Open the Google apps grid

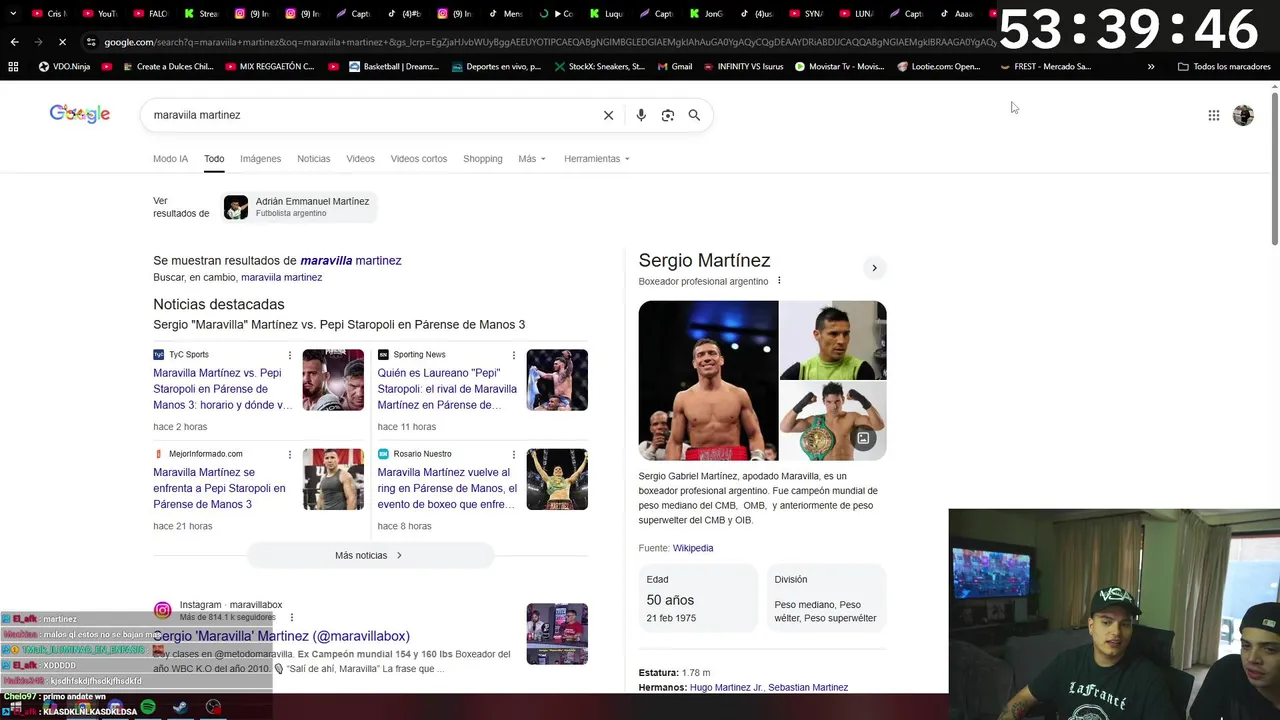click(x=1214, y=115)
